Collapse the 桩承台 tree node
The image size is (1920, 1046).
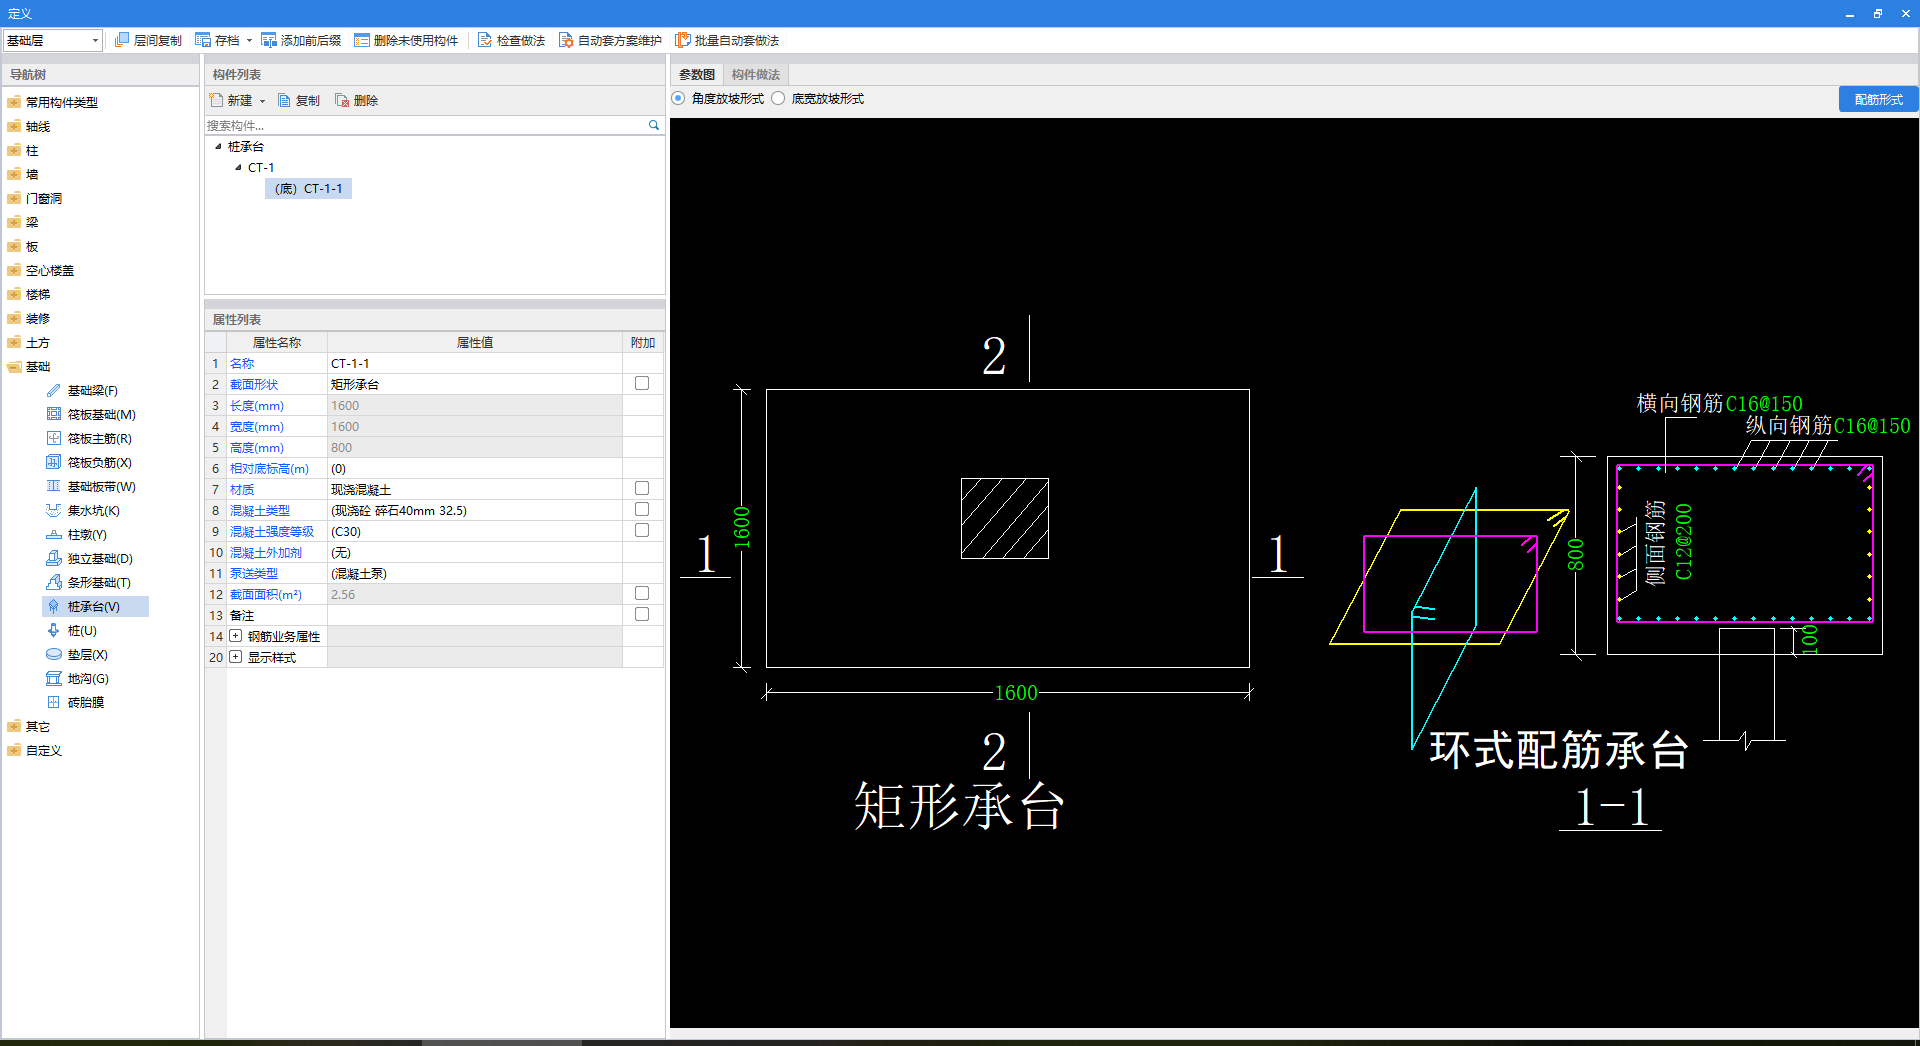(x=218, y=147)
